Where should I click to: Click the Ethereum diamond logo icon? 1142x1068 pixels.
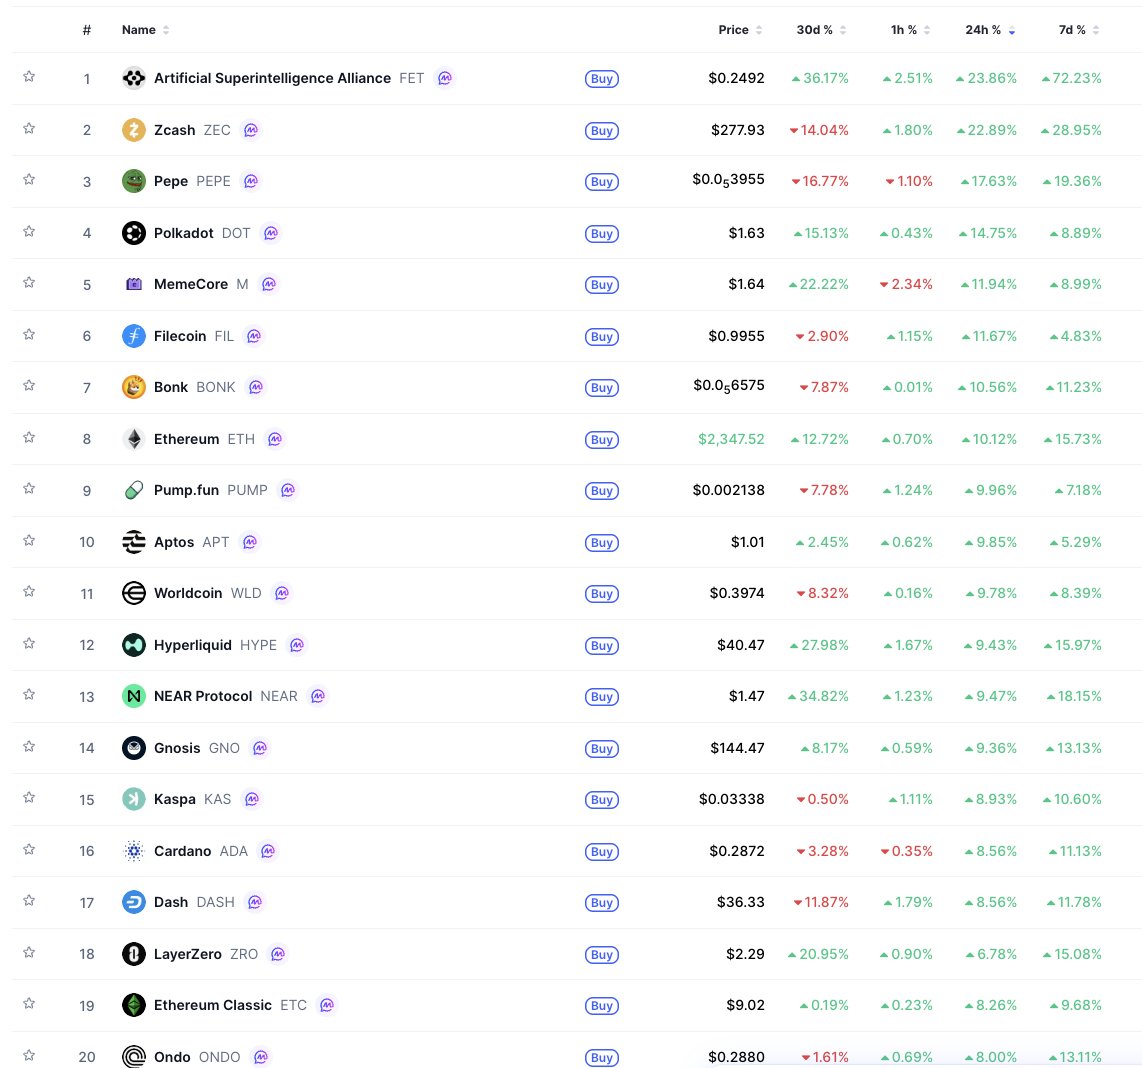[x=134, y=439]
